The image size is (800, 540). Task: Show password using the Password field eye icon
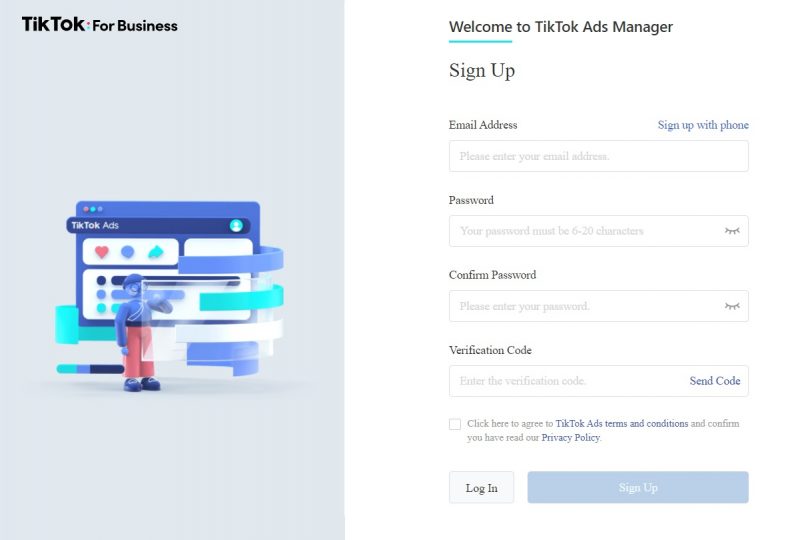pyautogui.click(x=732, y=231)
